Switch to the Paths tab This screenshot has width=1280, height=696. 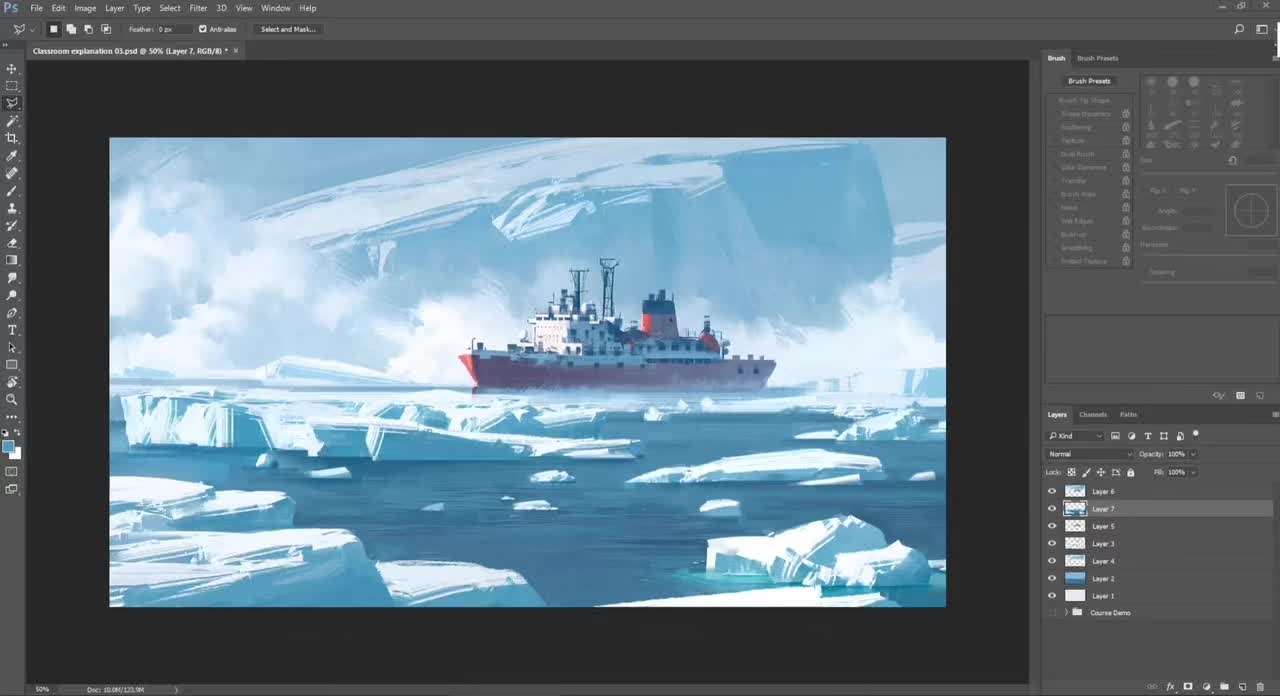coord(1128,414)
